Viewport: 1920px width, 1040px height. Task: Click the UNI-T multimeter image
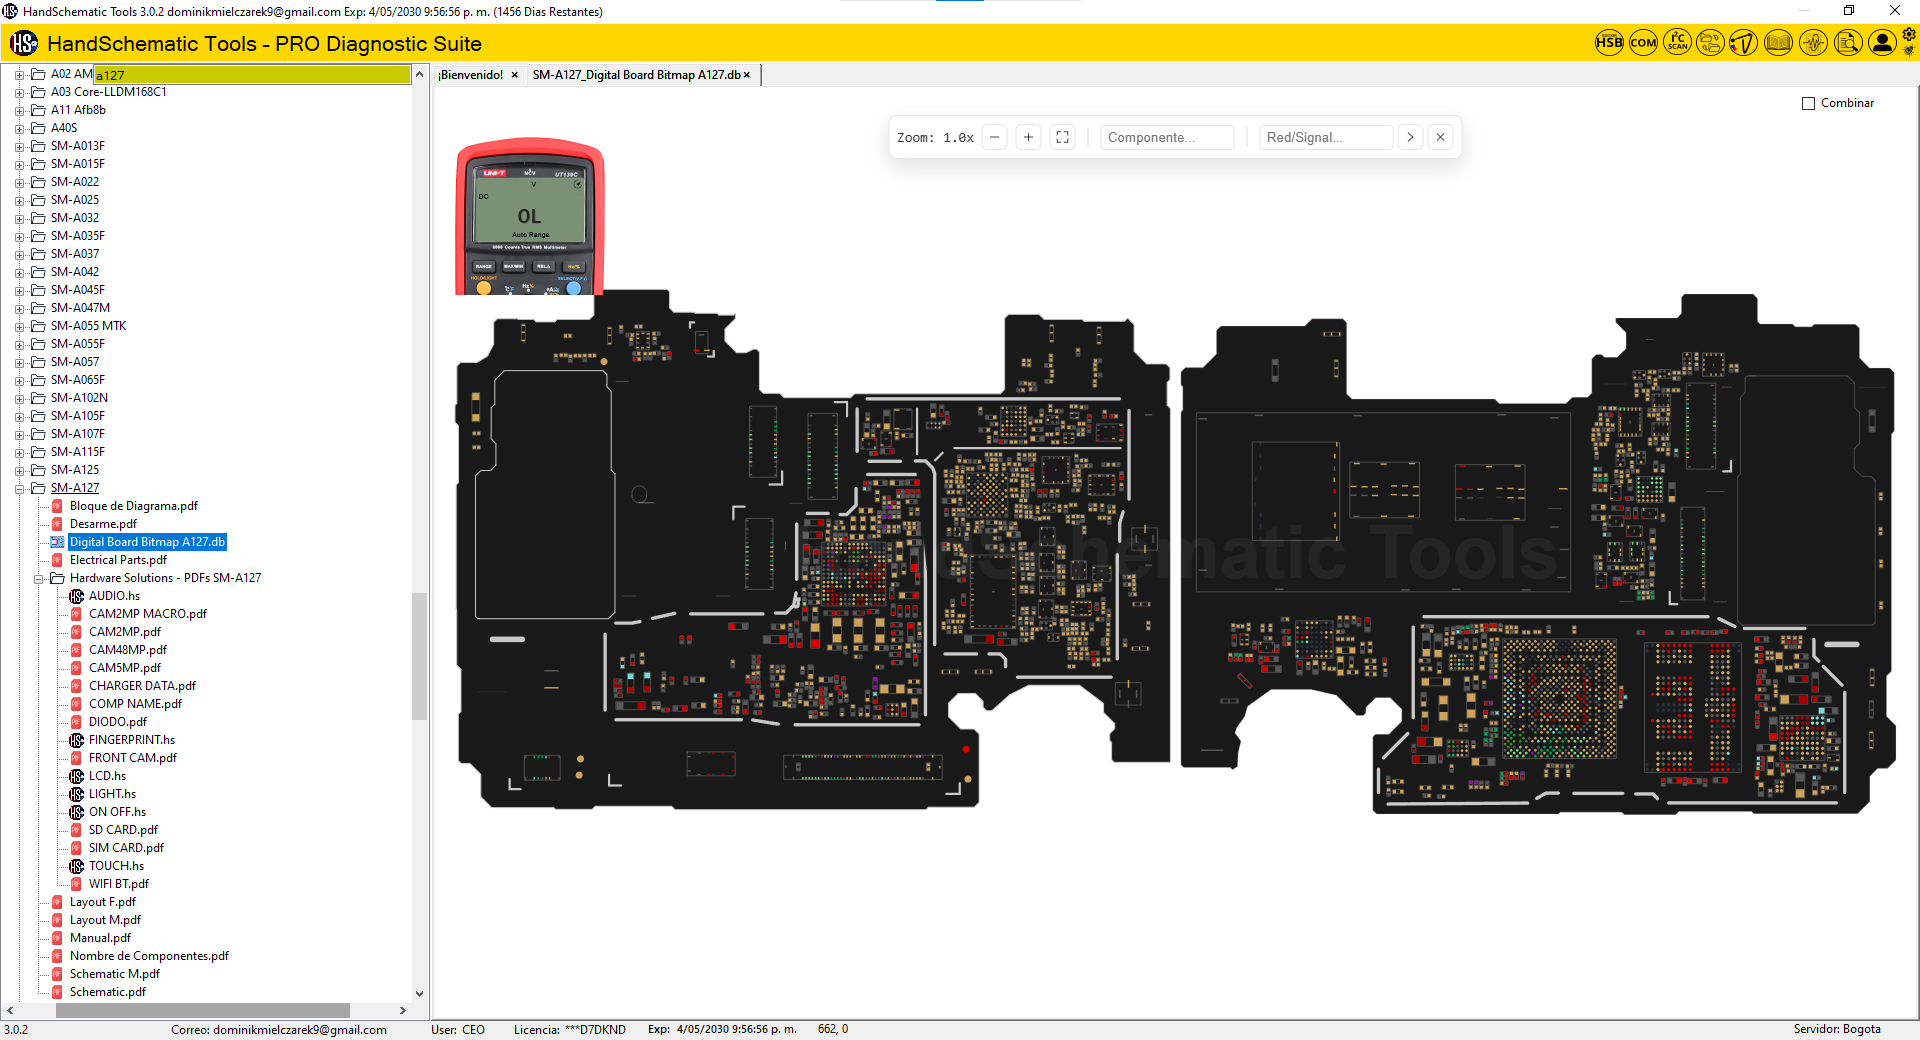530,217
